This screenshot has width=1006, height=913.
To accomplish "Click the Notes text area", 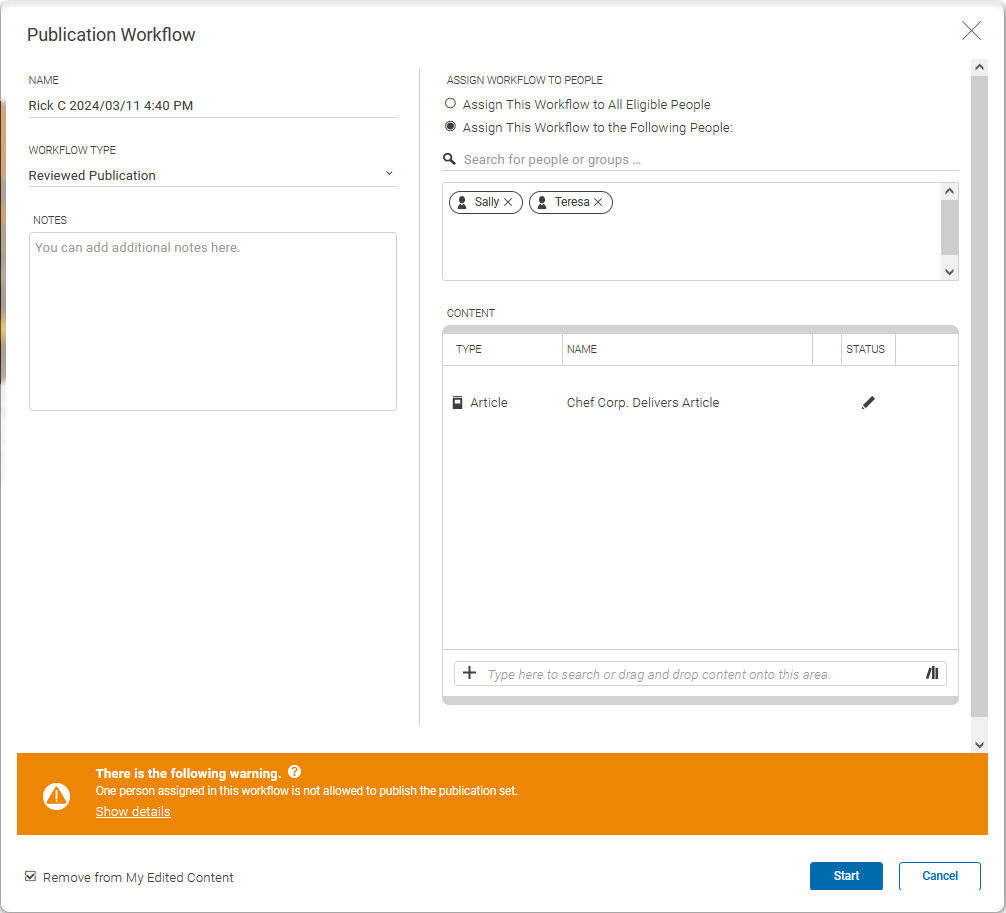I will pos(213,321).
